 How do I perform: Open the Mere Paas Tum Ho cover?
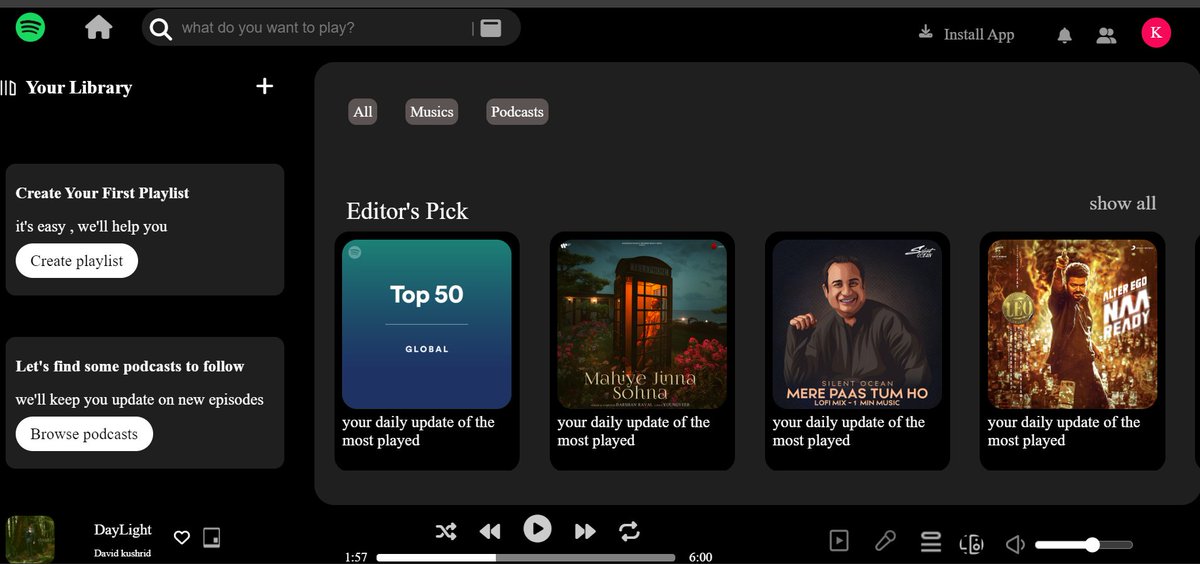pos(857,324)
